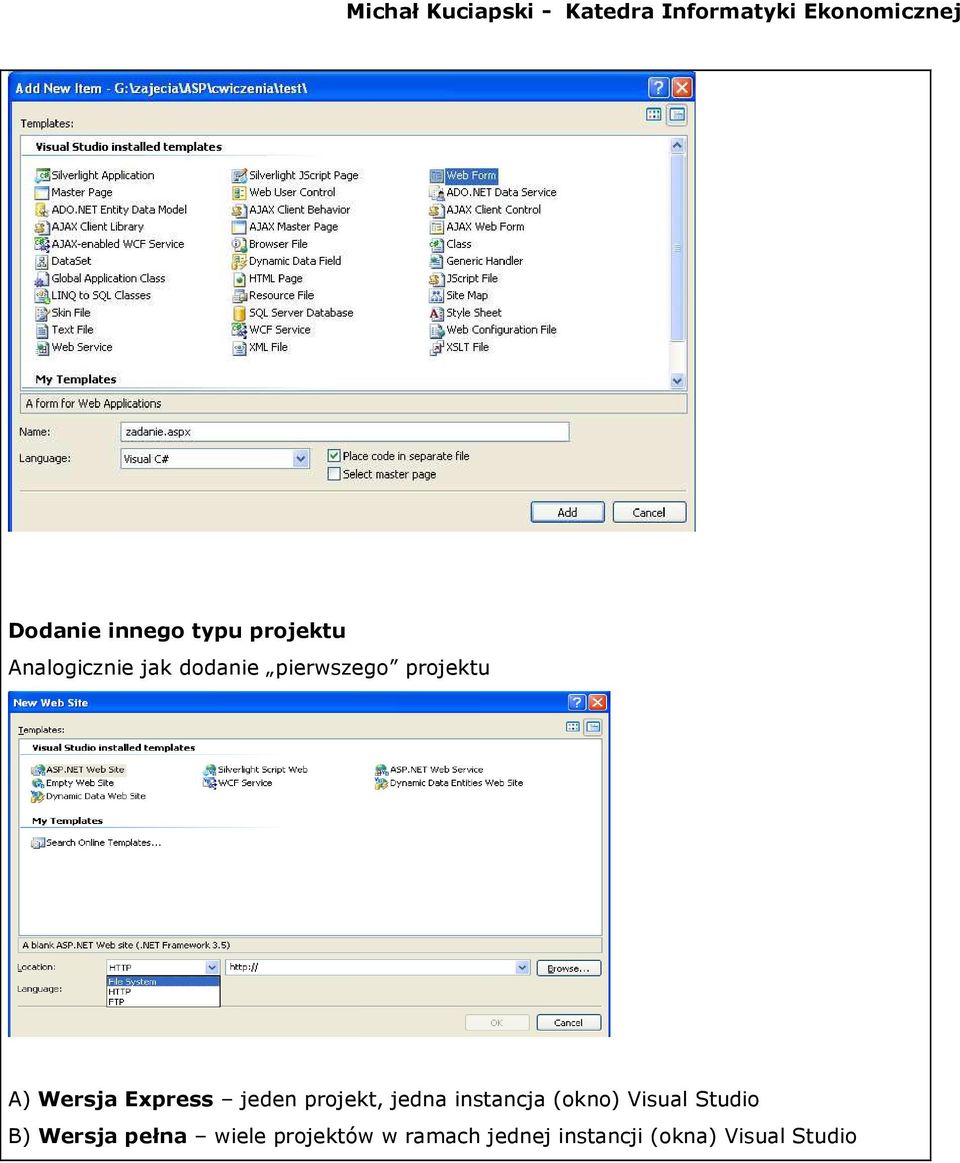Select Browser File template
This screenshot has width=960, height=1163.
(x=269, y=244)
